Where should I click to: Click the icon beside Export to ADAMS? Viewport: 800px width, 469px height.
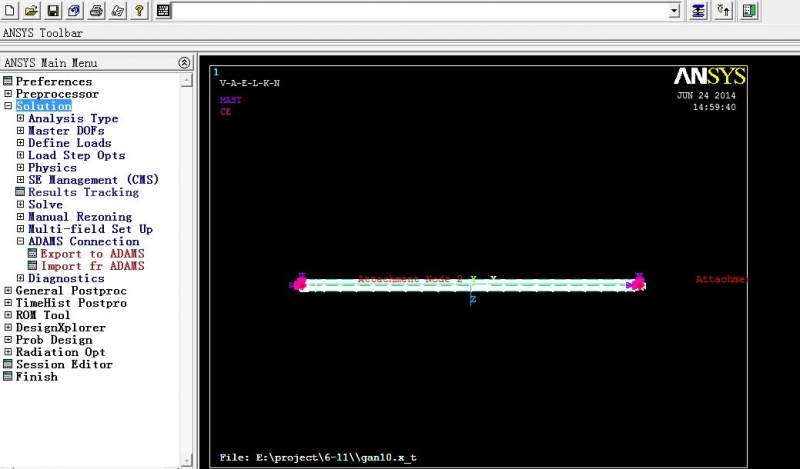click(x=32, y=253)
